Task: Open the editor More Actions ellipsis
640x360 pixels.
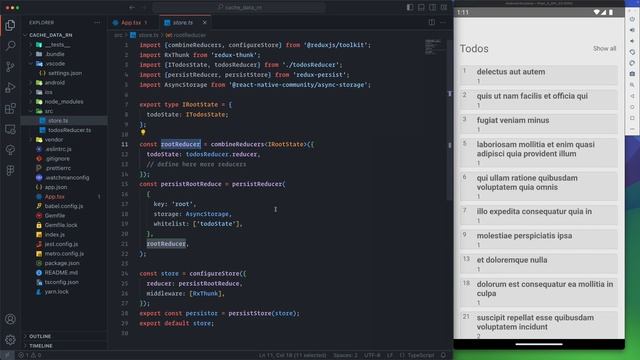Action: click(443, 22)
